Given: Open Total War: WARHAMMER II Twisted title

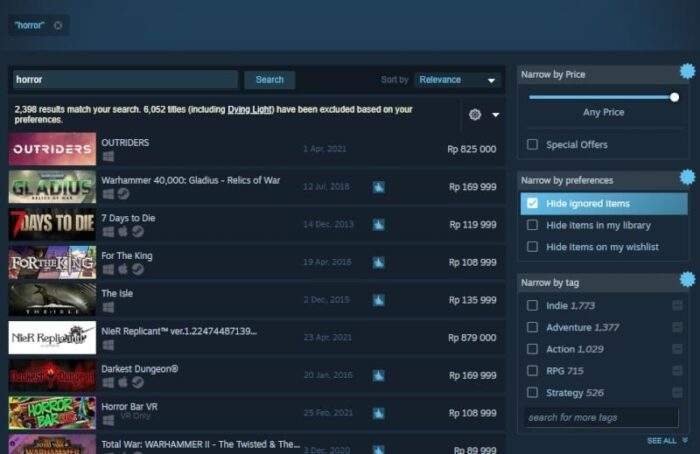Looking at the screenshot, I should (x=200, y=444).
